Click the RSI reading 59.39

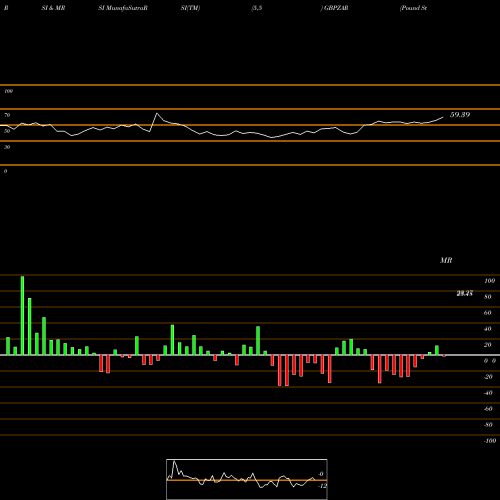coord(460,115)
